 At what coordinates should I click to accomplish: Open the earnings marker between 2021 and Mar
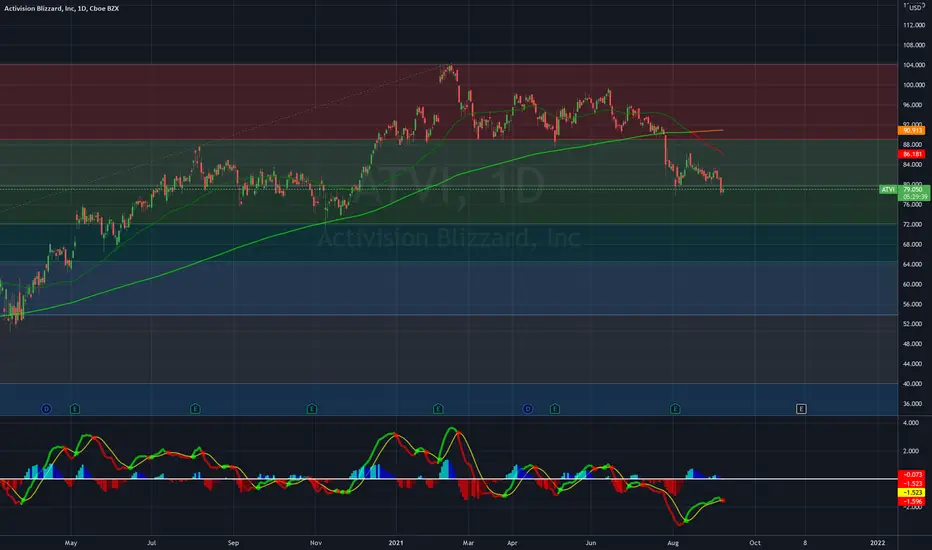coord(438,408)
